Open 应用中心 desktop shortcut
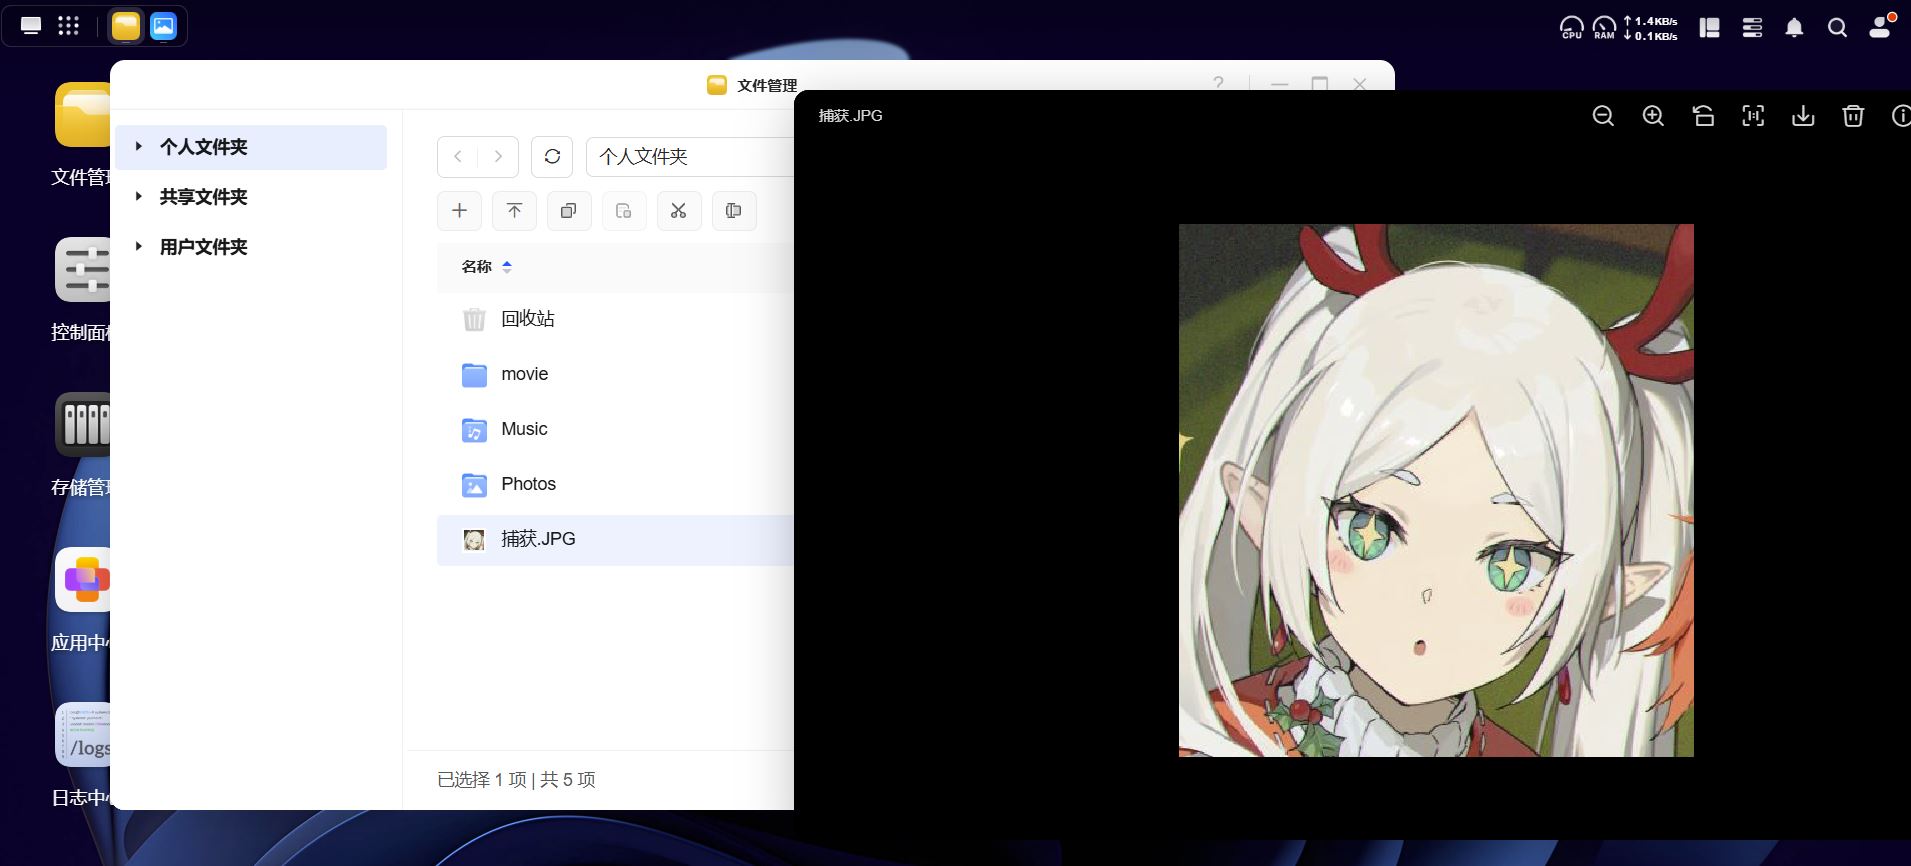This screenshot has height=866, width=1911. [80, 601]
